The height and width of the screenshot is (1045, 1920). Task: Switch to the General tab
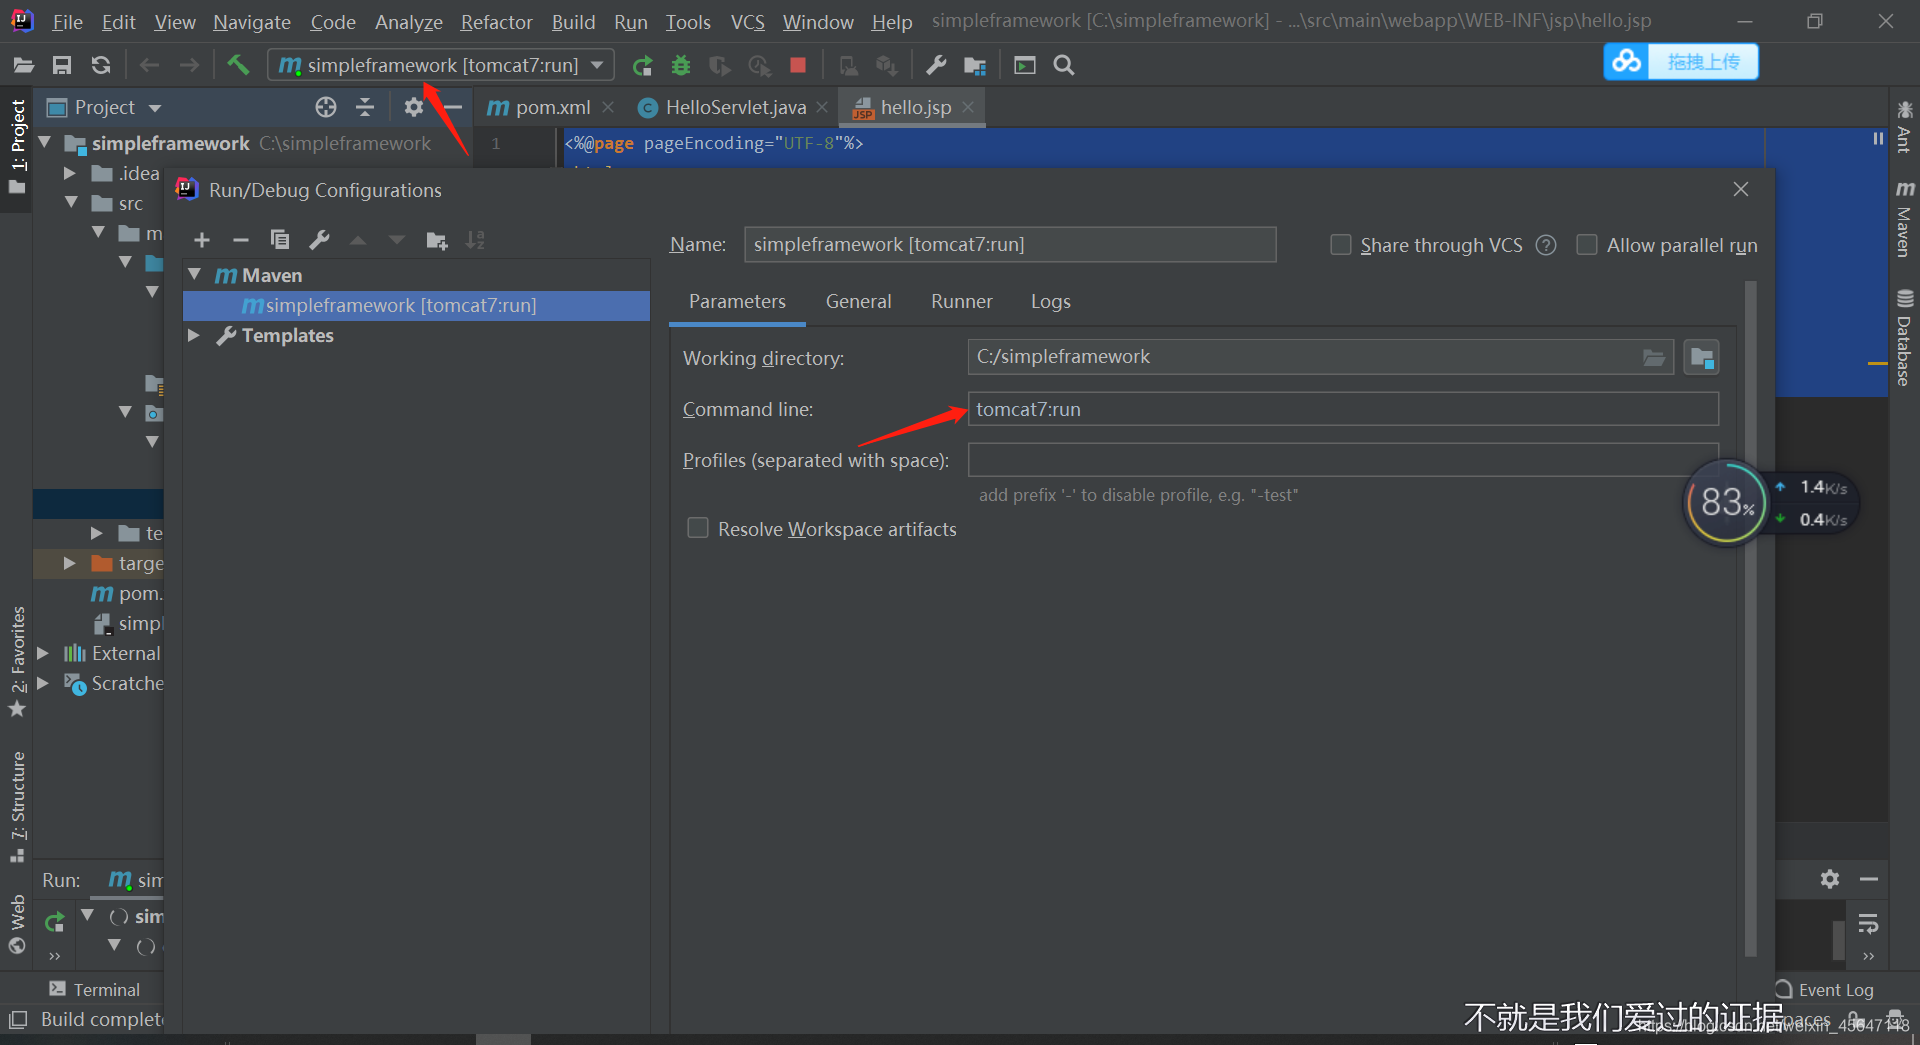(x=858, y=301)
